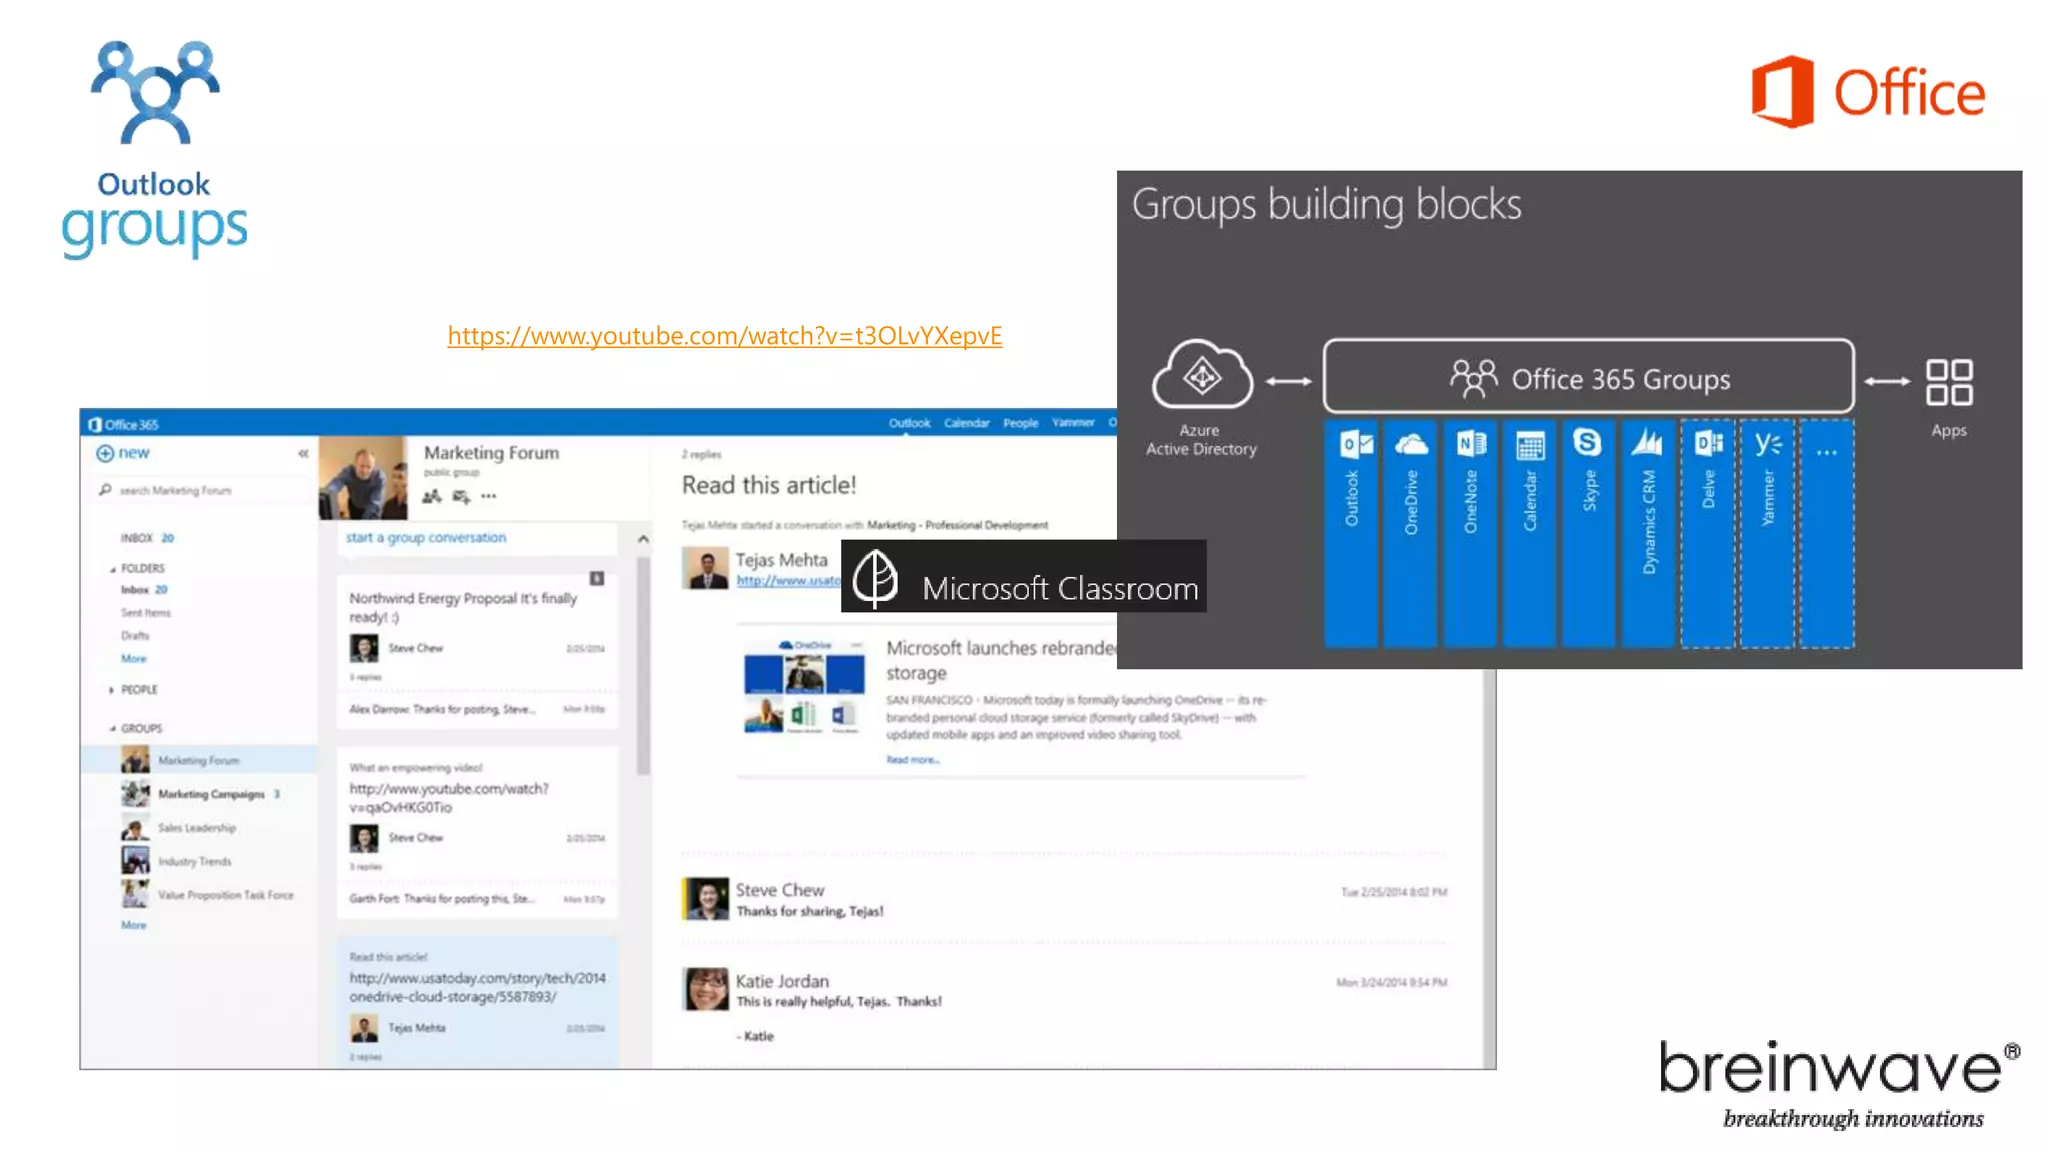Collapse the folder pane with double chevron

click(x=303, y=454)
